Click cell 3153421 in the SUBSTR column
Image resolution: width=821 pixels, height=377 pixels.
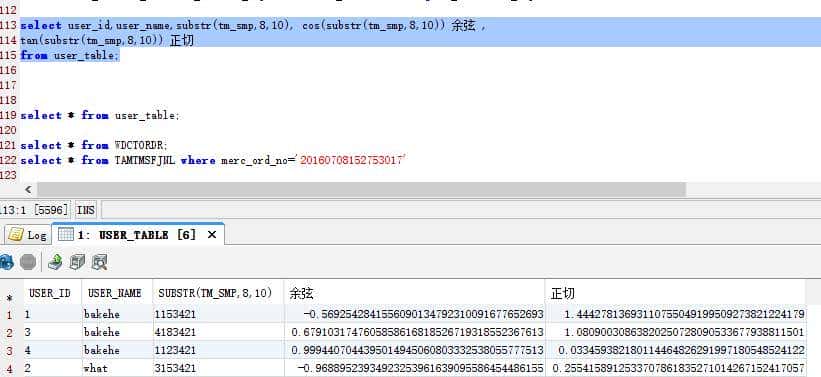coord(218,368)
